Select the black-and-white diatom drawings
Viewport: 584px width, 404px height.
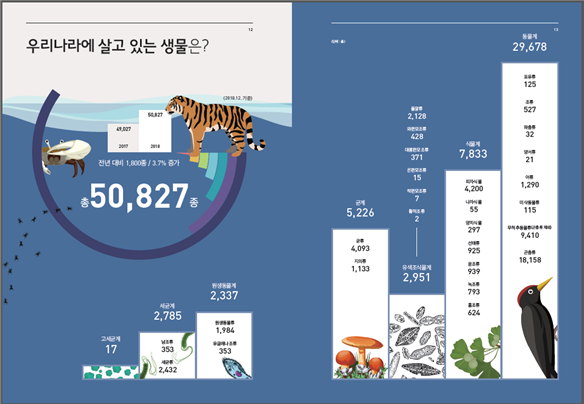[417, 343]
